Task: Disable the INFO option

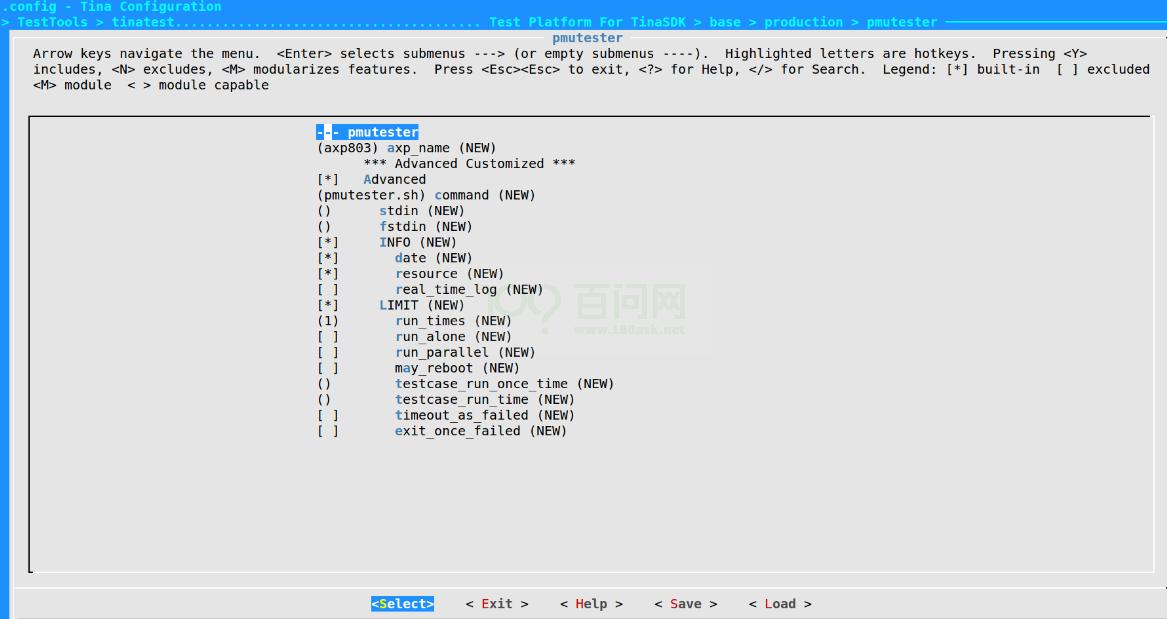Action: 328,243
